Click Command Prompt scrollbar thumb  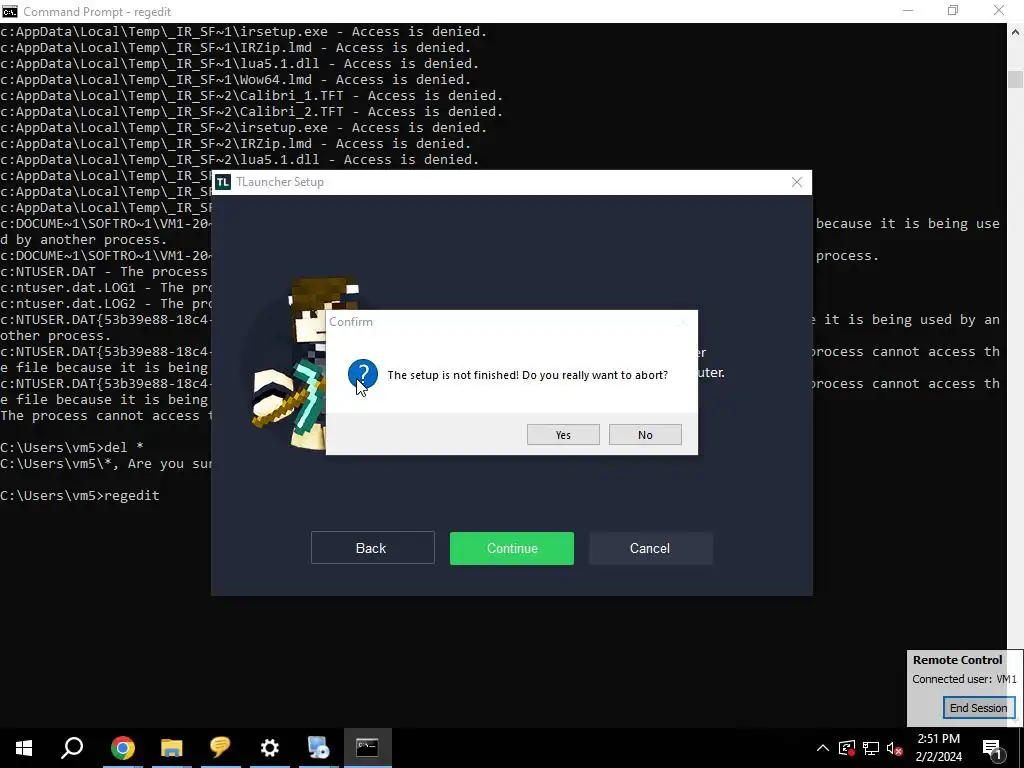click(x=1015, y=78)
